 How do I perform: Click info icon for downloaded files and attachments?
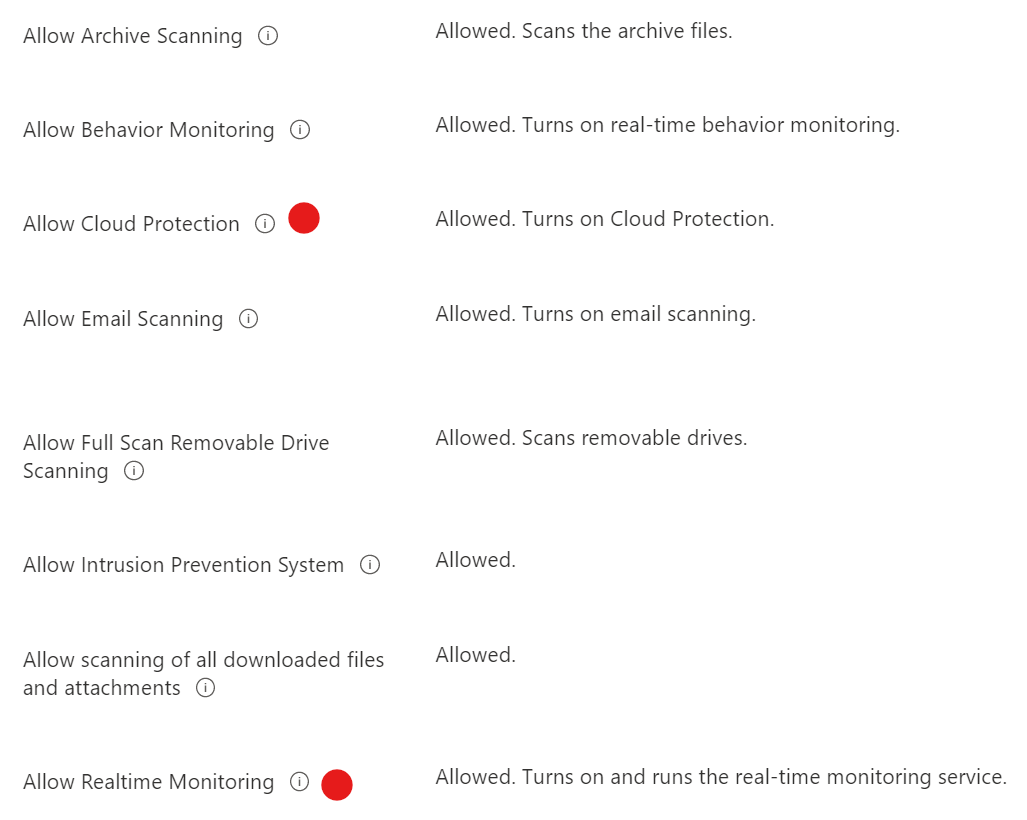pos(206,688)
